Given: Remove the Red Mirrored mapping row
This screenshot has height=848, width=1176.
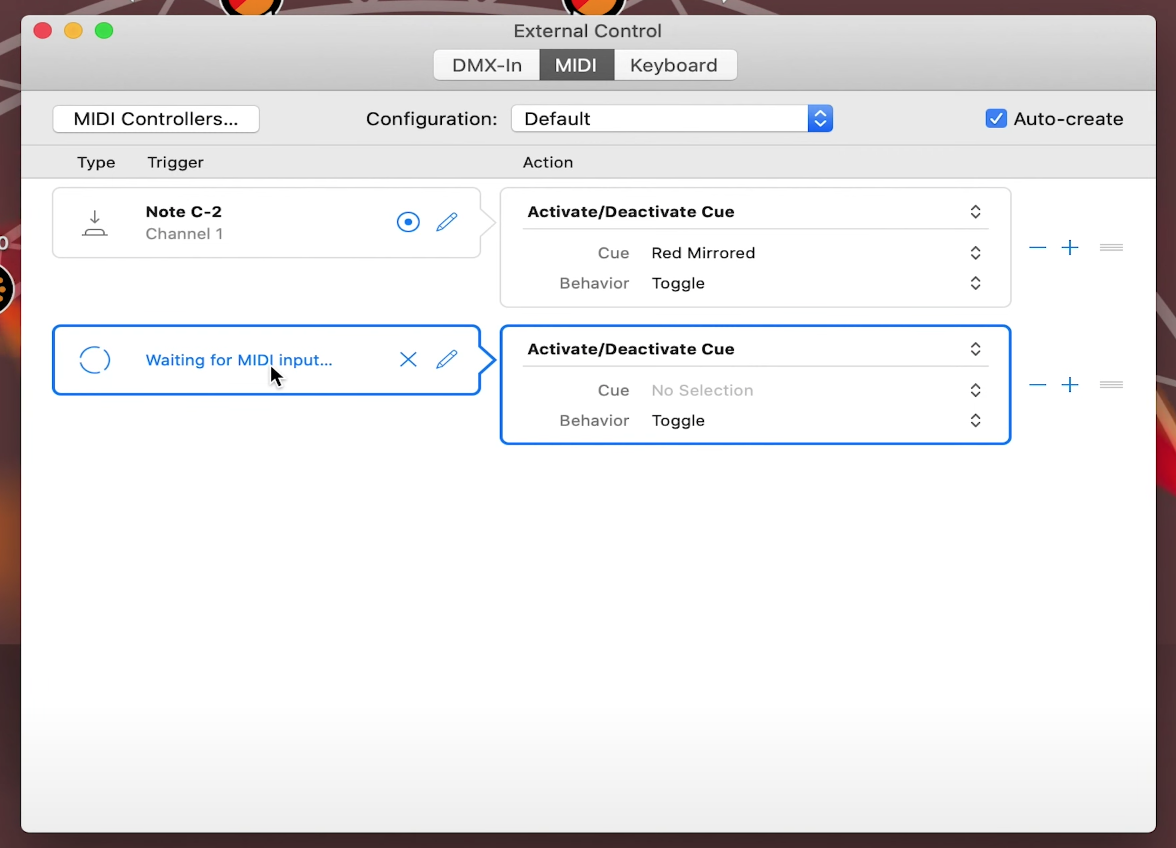Looking at the screenshot, I should (x=1038, y=248).
